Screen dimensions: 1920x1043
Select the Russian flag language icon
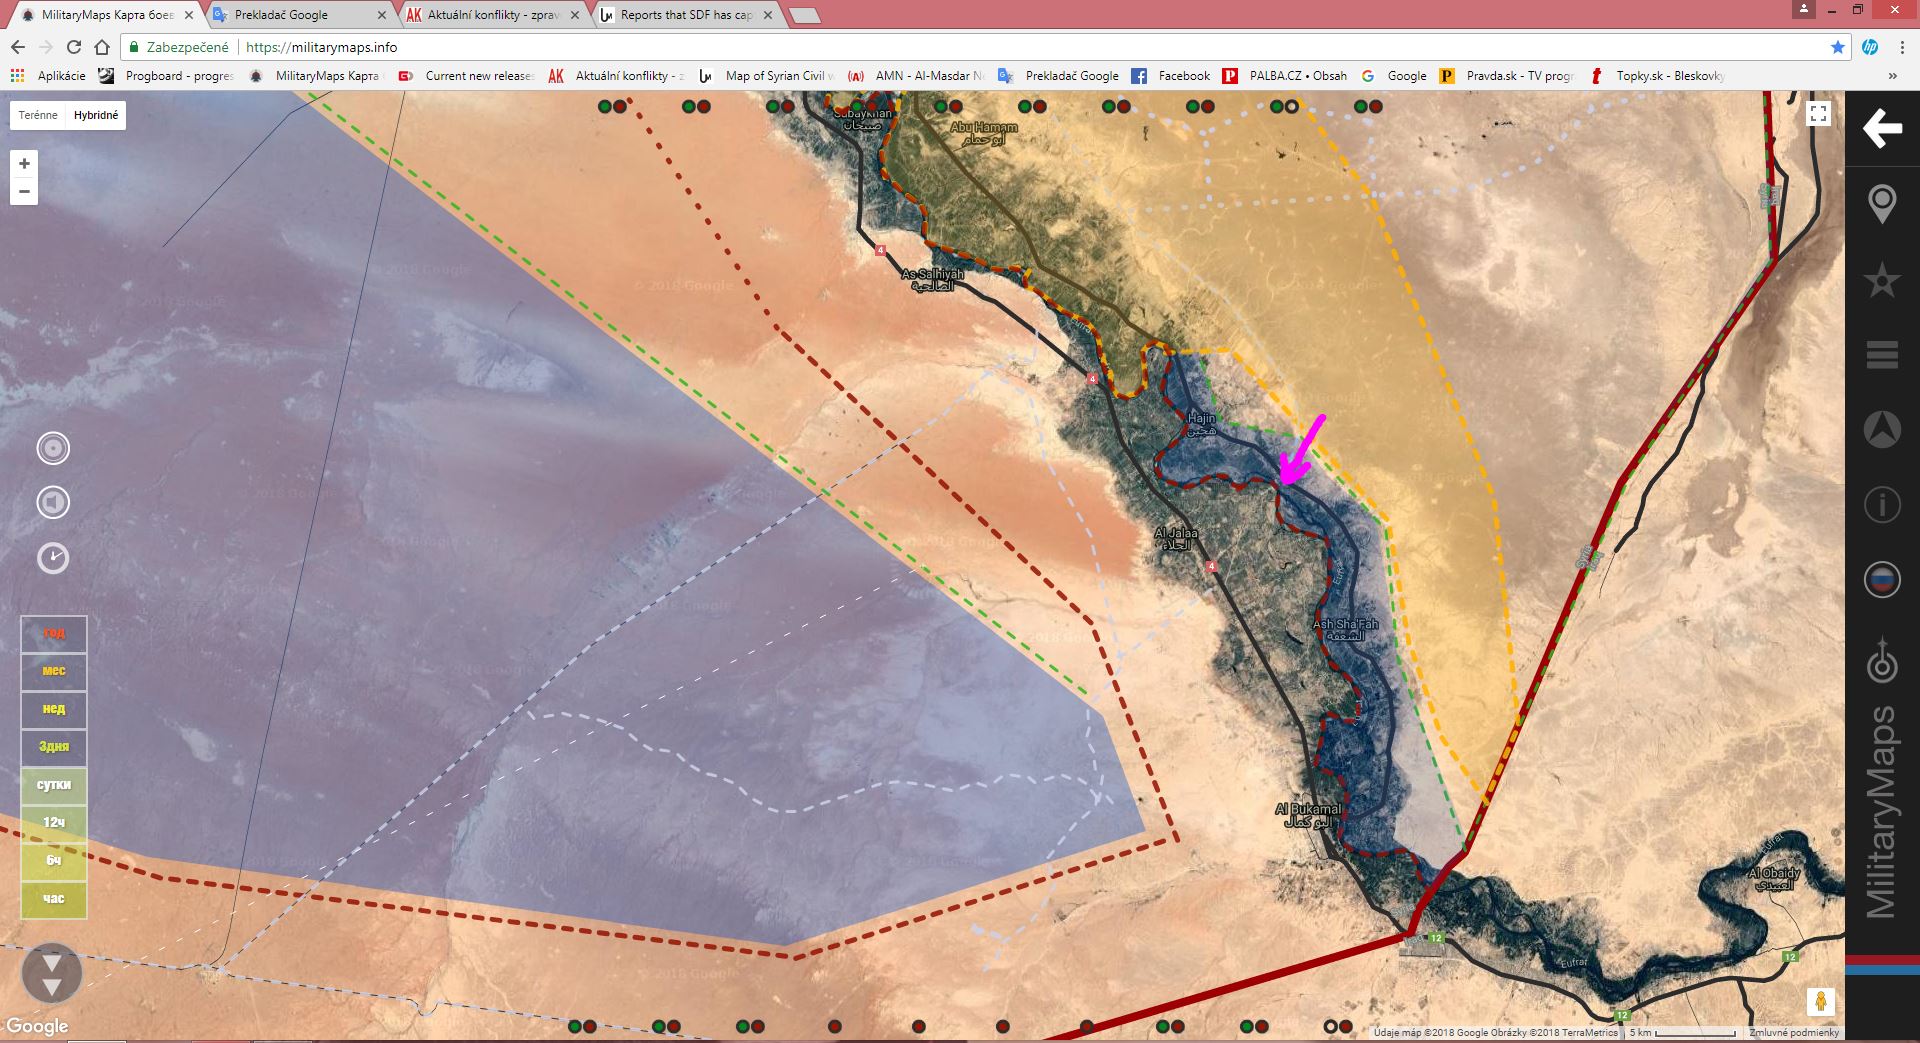(x=1881, y=580)
